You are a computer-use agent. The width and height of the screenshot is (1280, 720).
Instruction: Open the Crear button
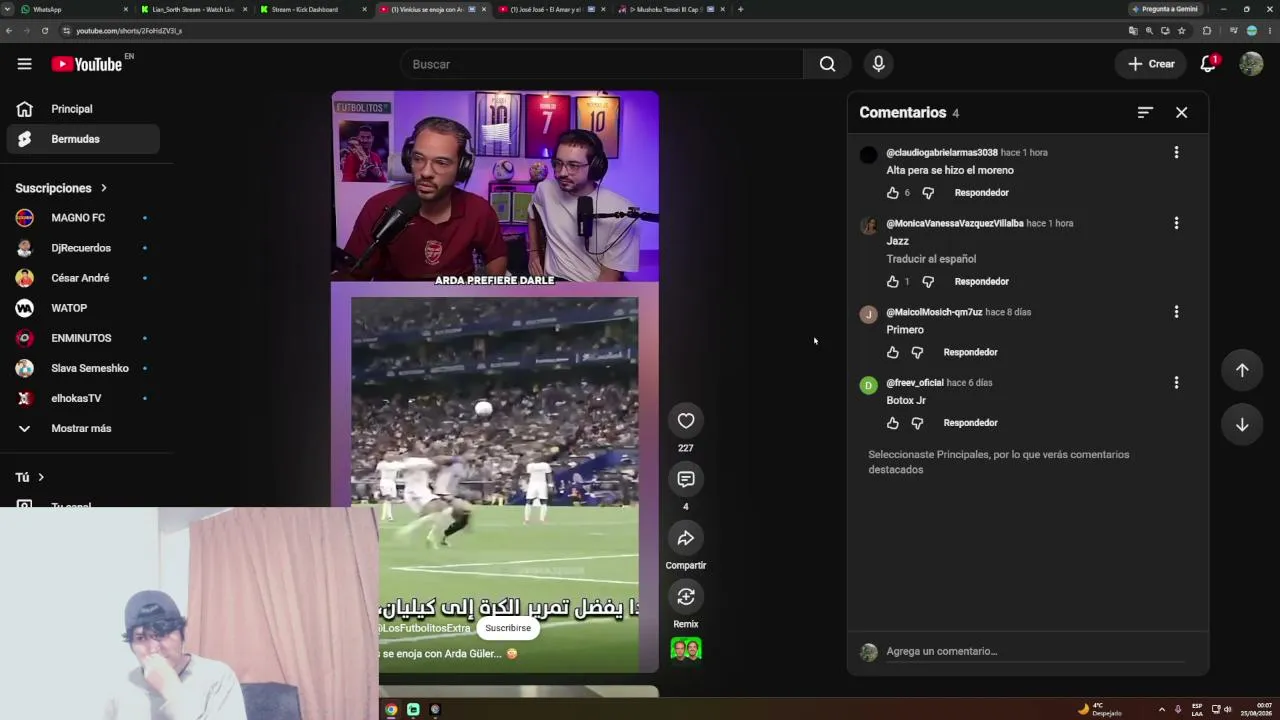pos(1151,64)
